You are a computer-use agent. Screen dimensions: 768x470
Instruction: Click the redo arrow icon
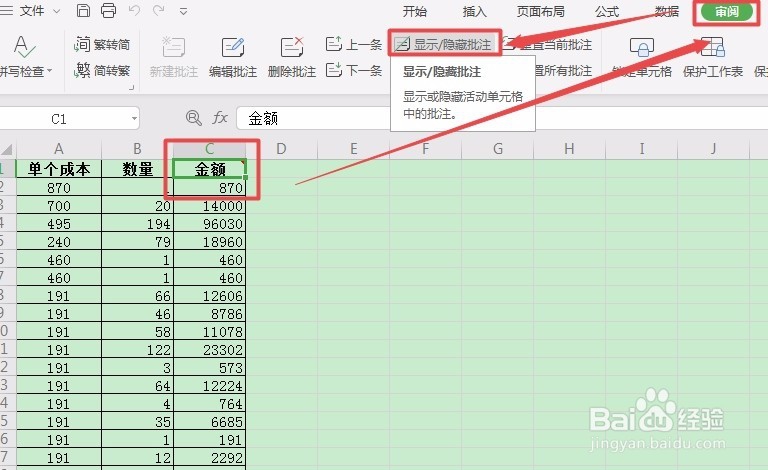pos(158,10)
